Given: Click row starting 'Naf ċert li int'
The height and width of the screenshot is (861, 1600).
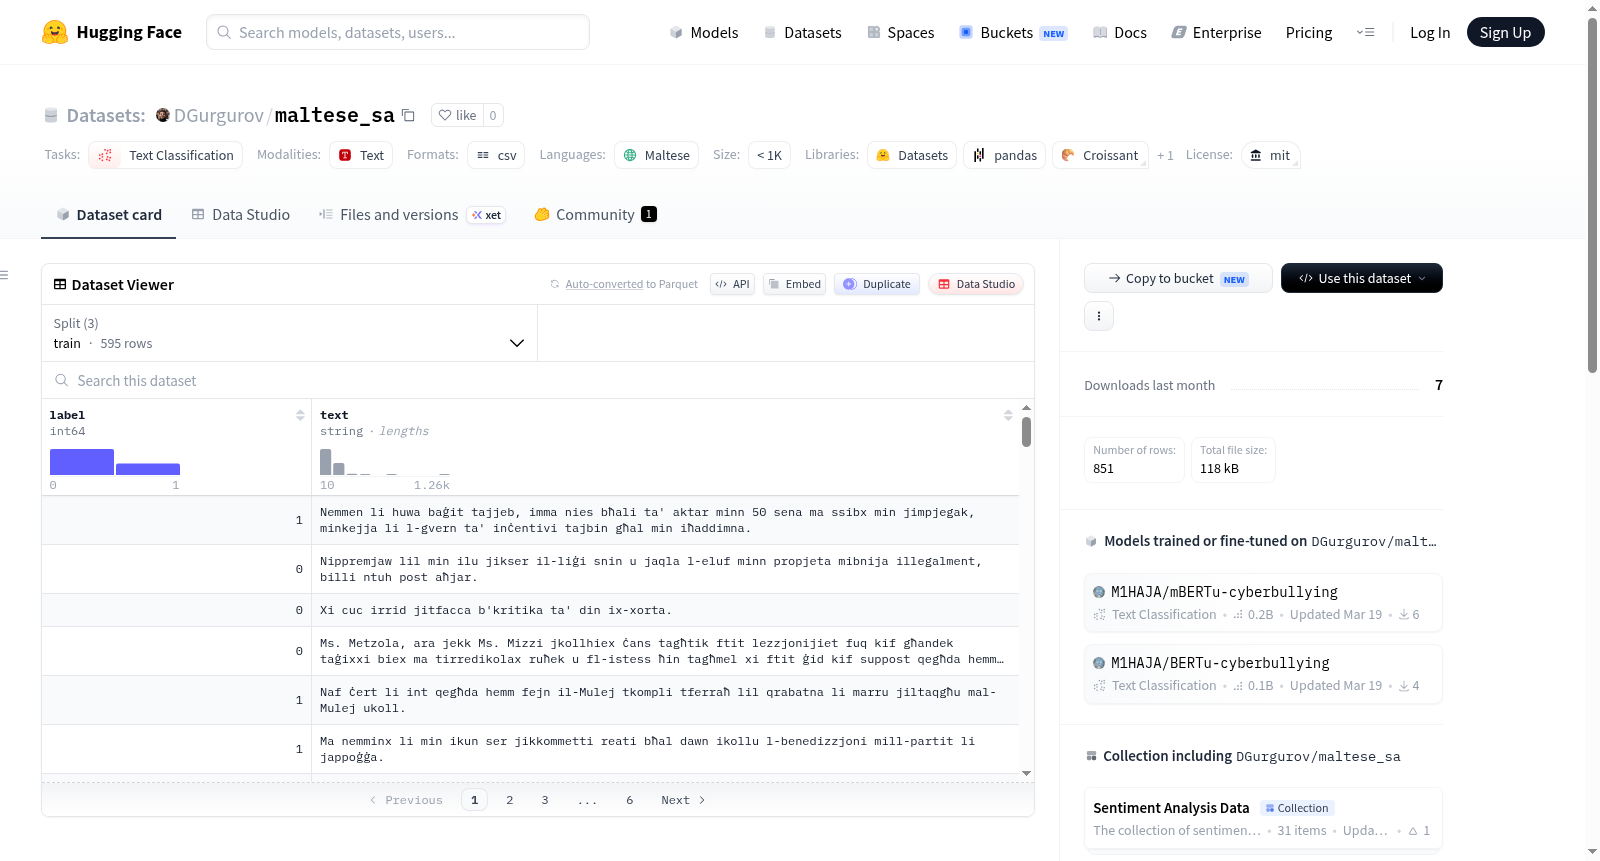Looking at the screenshot, I should click(x=530, y=700).
